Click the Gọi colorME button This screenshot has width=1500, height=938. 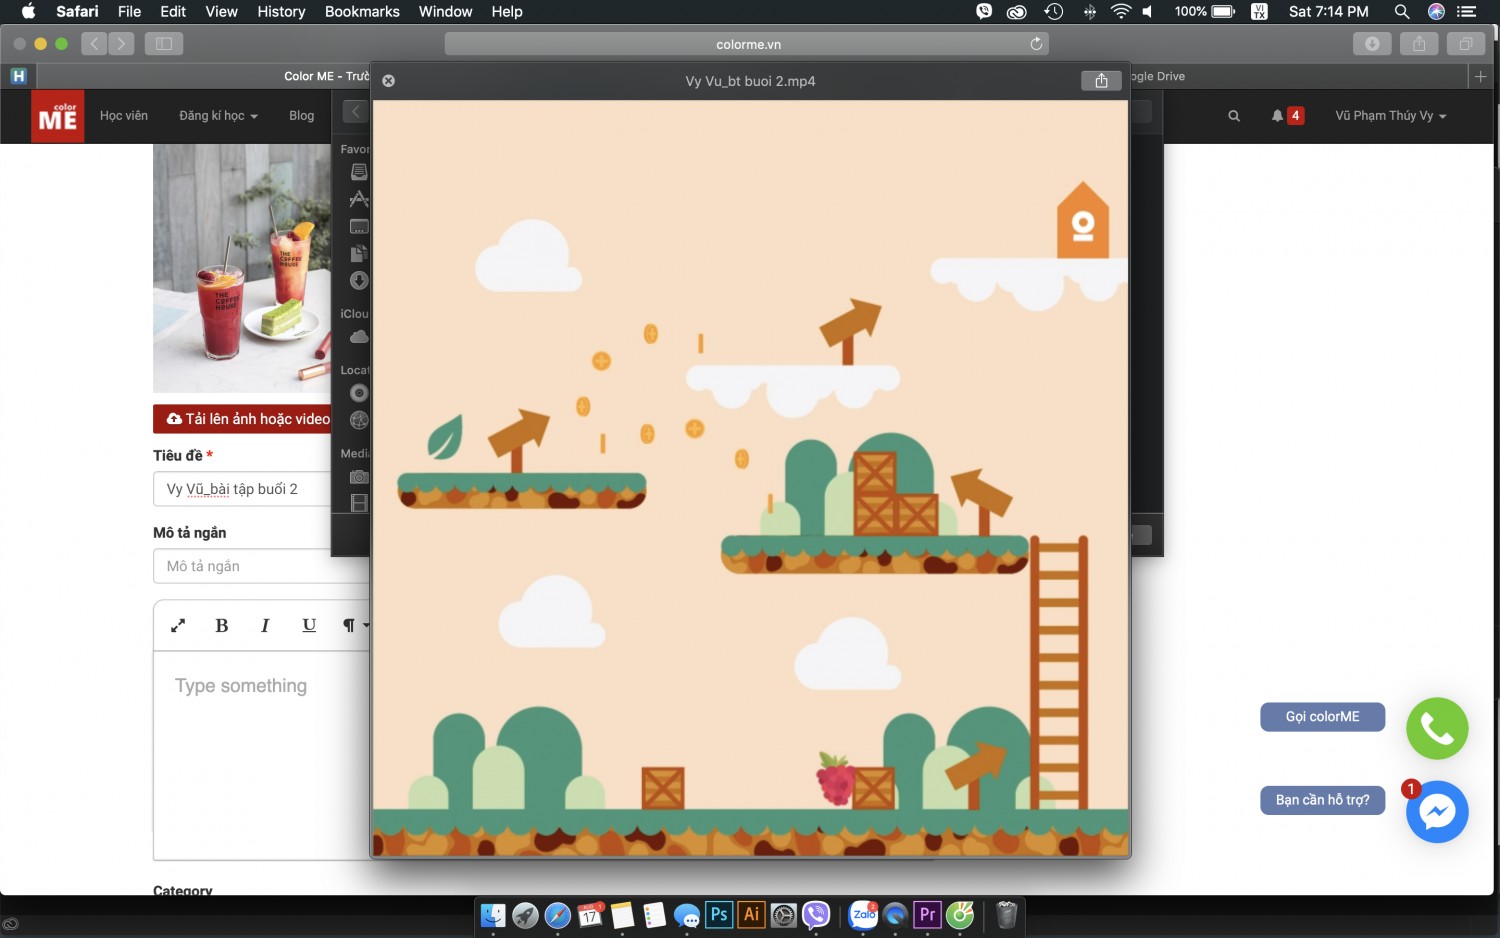[1322, 717]
